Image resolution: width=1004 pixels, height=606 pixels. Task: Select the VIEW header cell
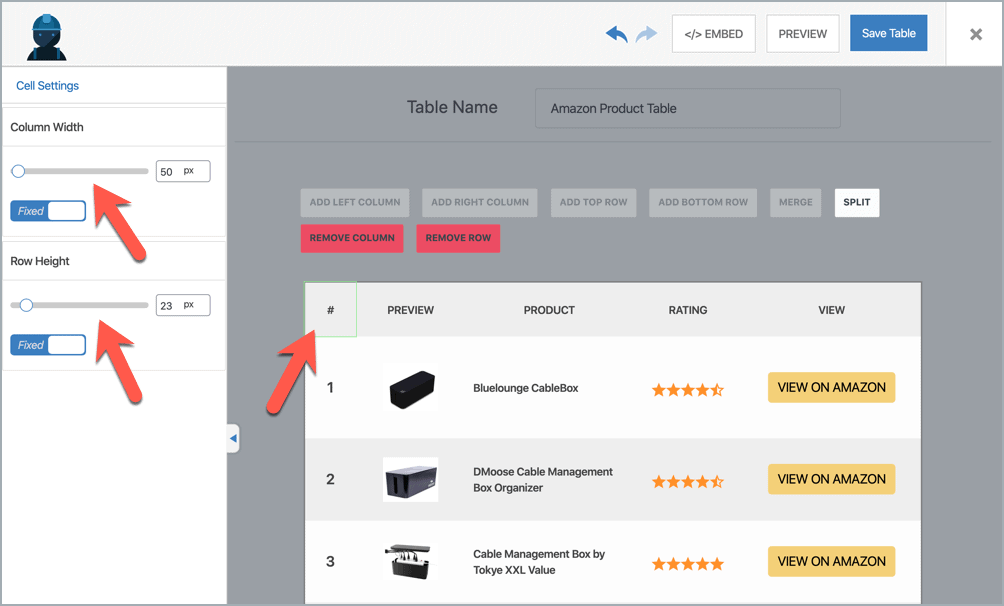pyautogui.click(x=831, y=310)
